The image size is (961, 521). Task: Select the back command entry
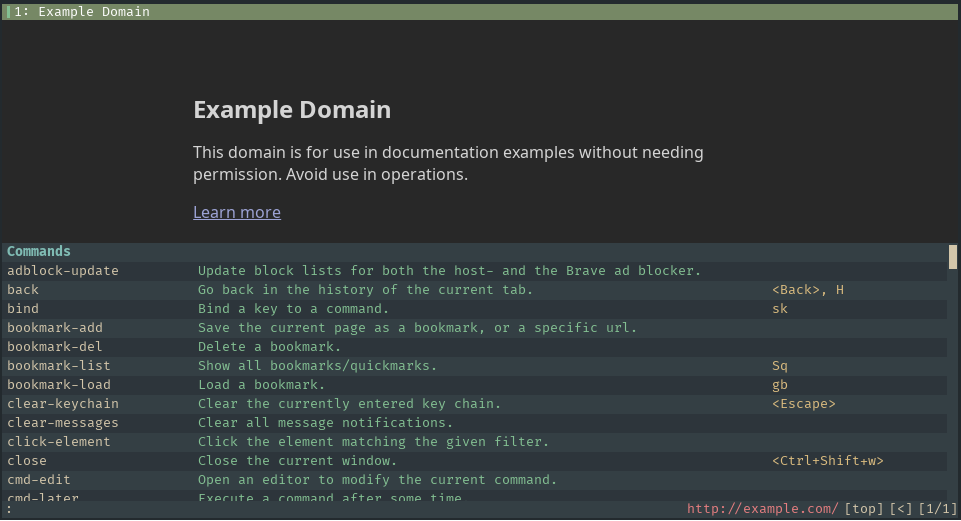pos(23,290)
